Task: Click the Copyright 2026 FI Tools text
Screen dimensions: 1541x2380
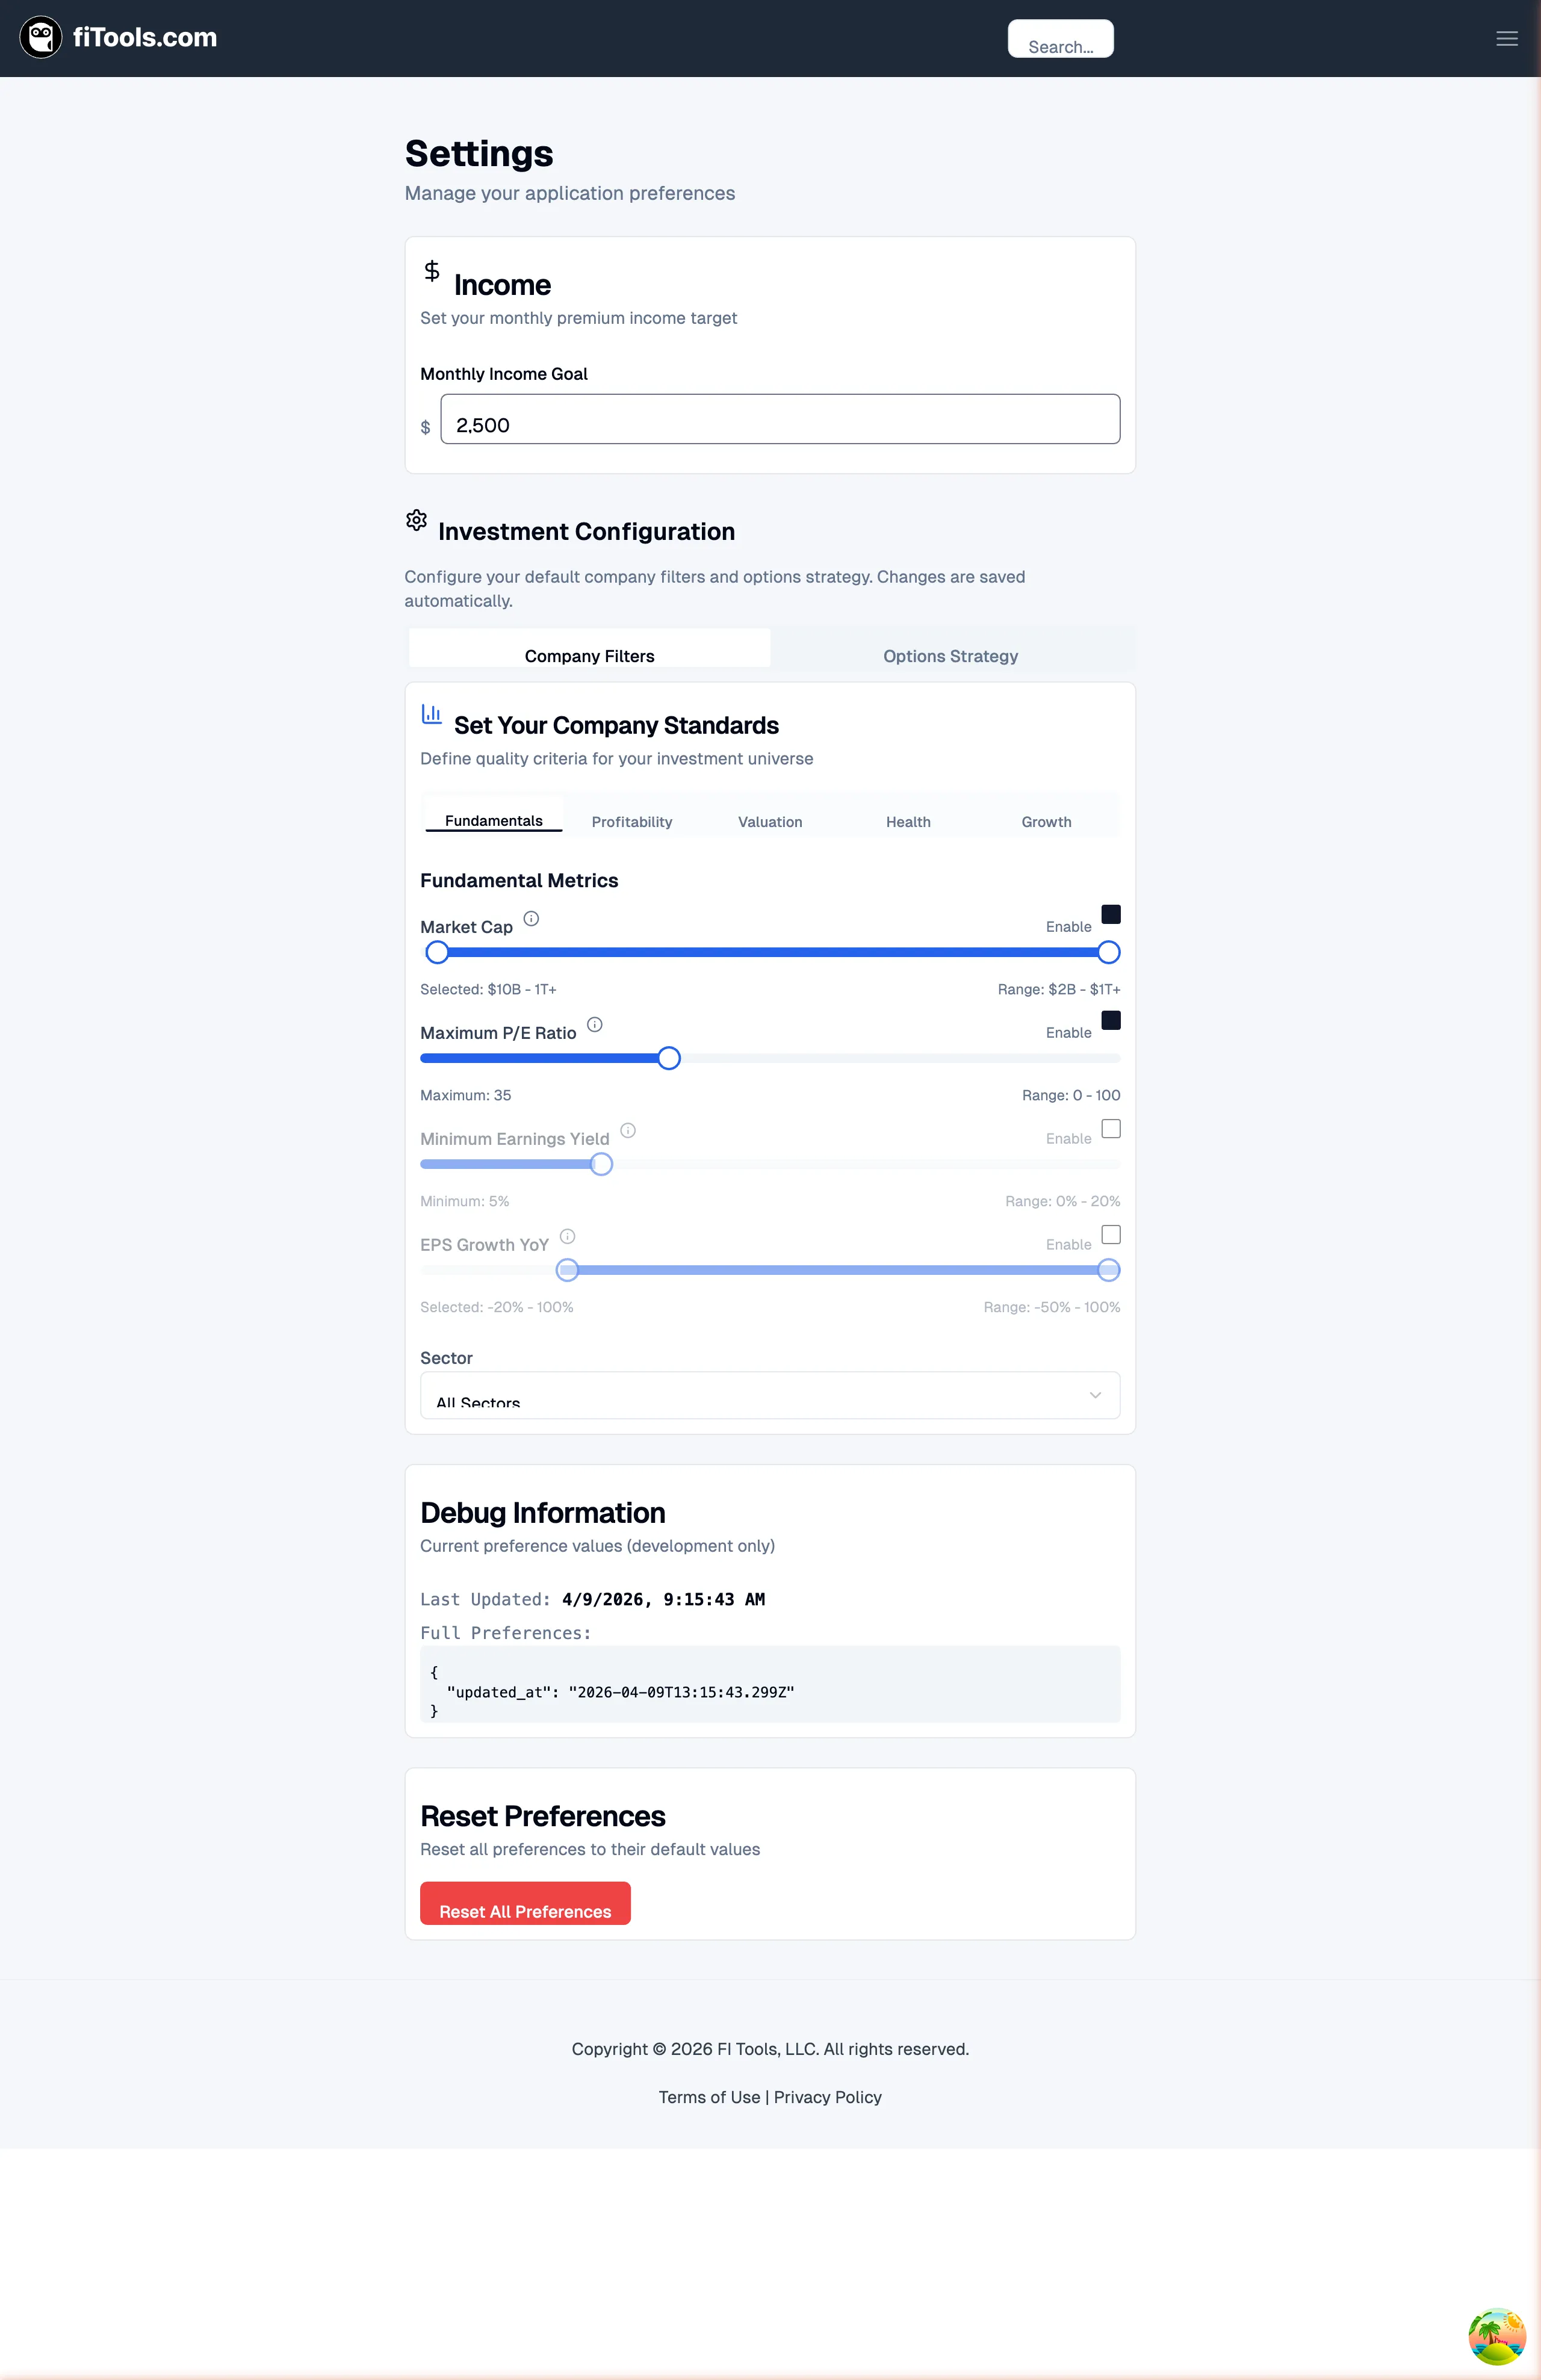Action: (x=770, y=2049)
